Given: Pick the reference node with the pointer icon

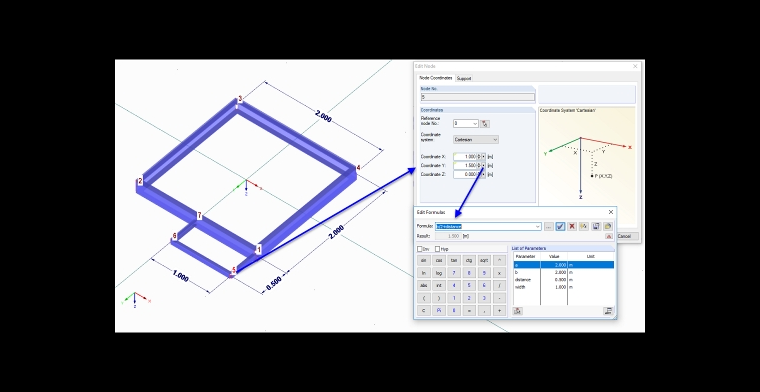Looking at the screenshot, I should 485,124.
